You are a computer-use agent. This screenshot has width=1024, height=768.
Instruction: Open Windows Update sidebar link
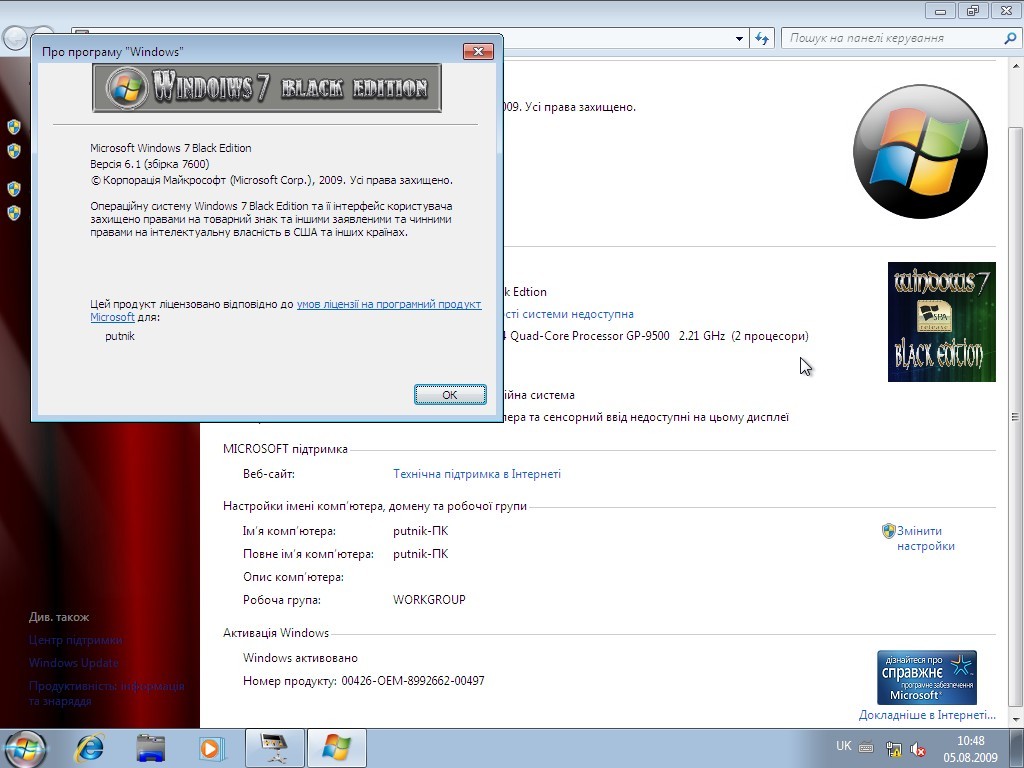point(74,663)
